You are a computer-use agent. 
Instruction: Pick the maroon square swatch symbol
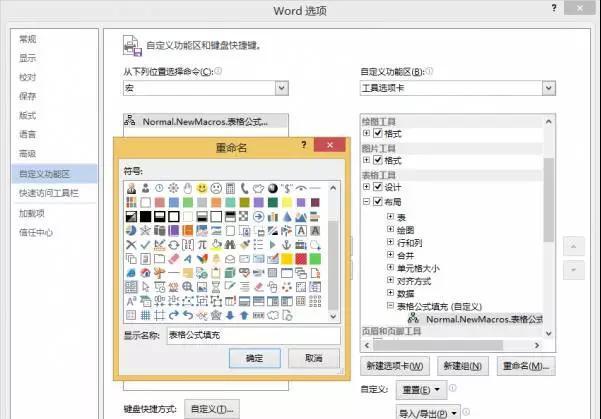point(315,202)
